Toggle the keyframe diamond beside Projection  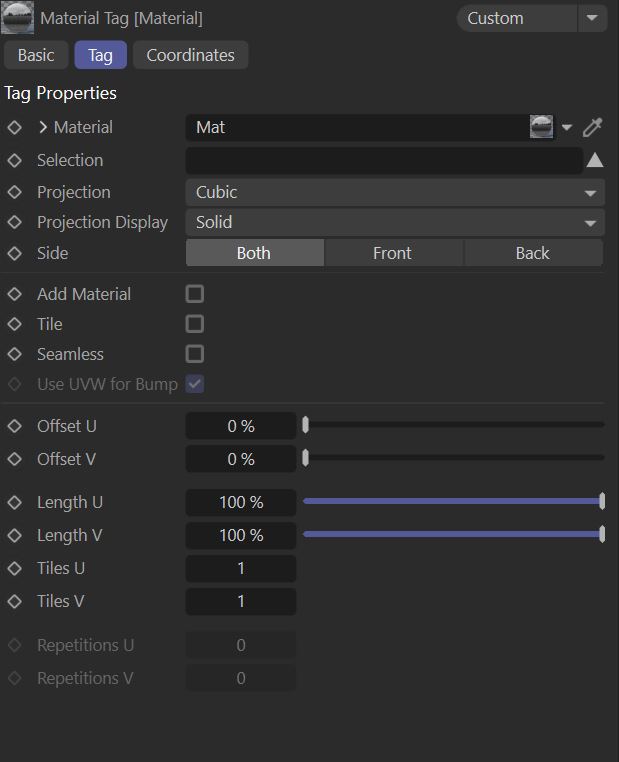[14, 192]
